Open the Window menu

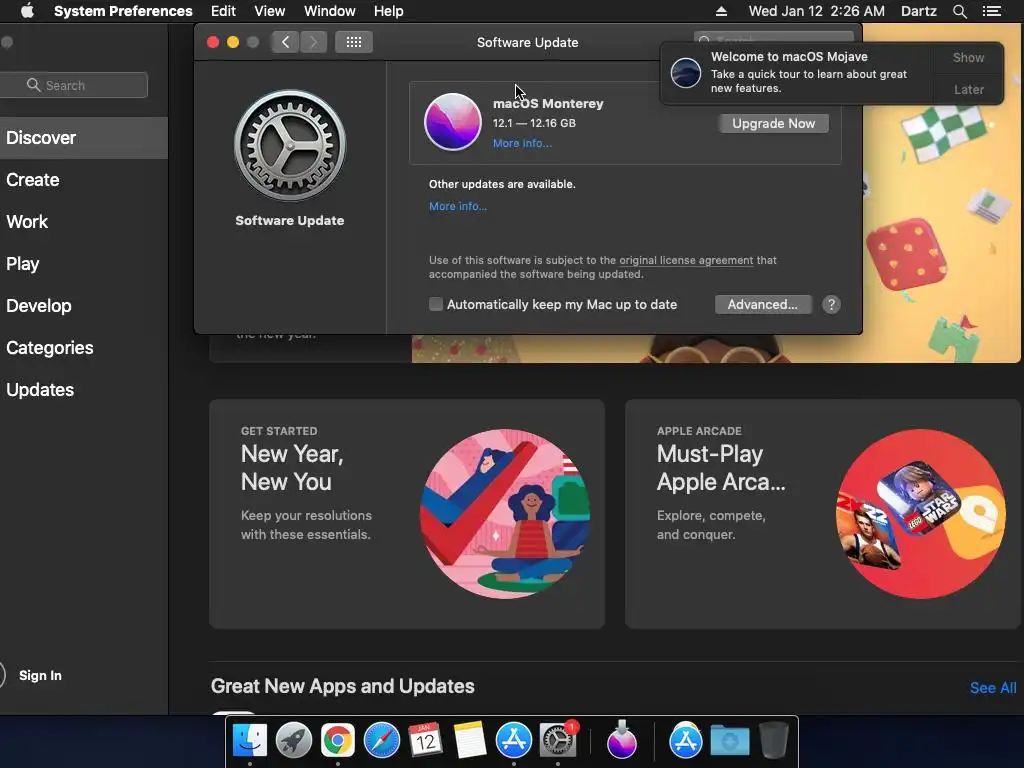pyautogui.click(x=329, y=11)
